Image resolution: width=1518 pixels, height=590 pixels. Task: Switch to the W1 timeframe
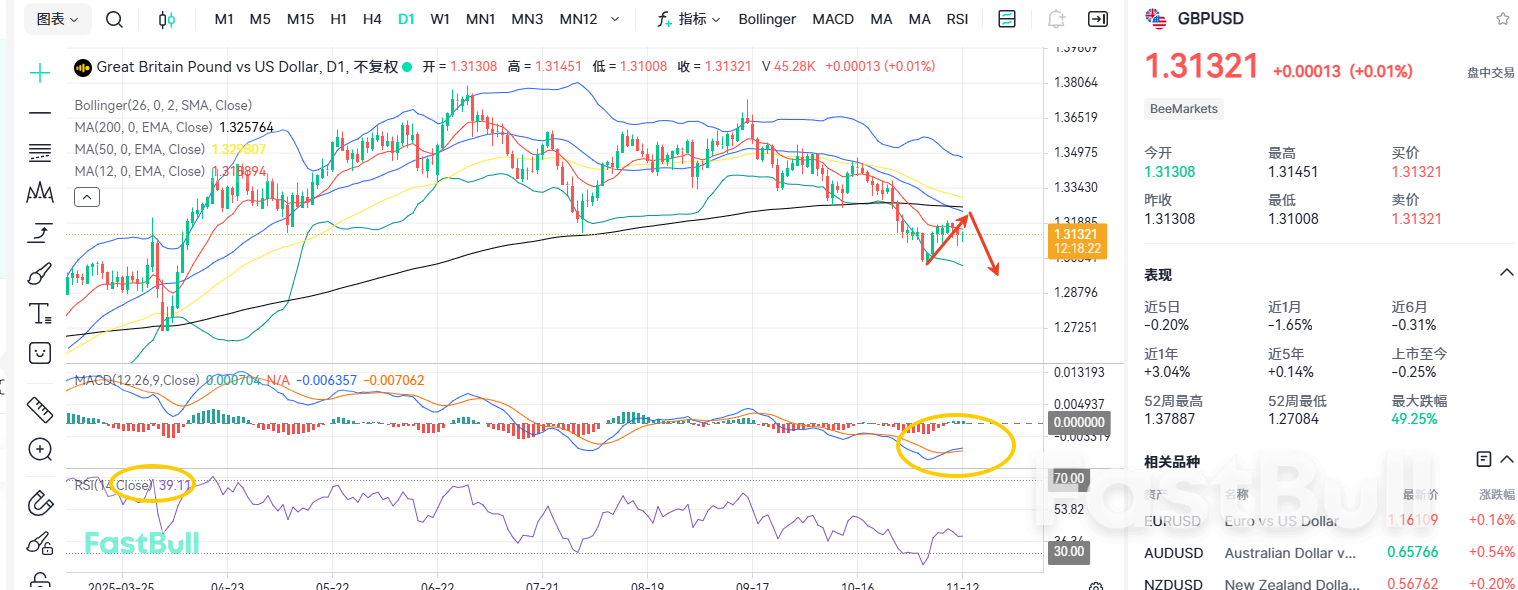[x=440, y=19]
